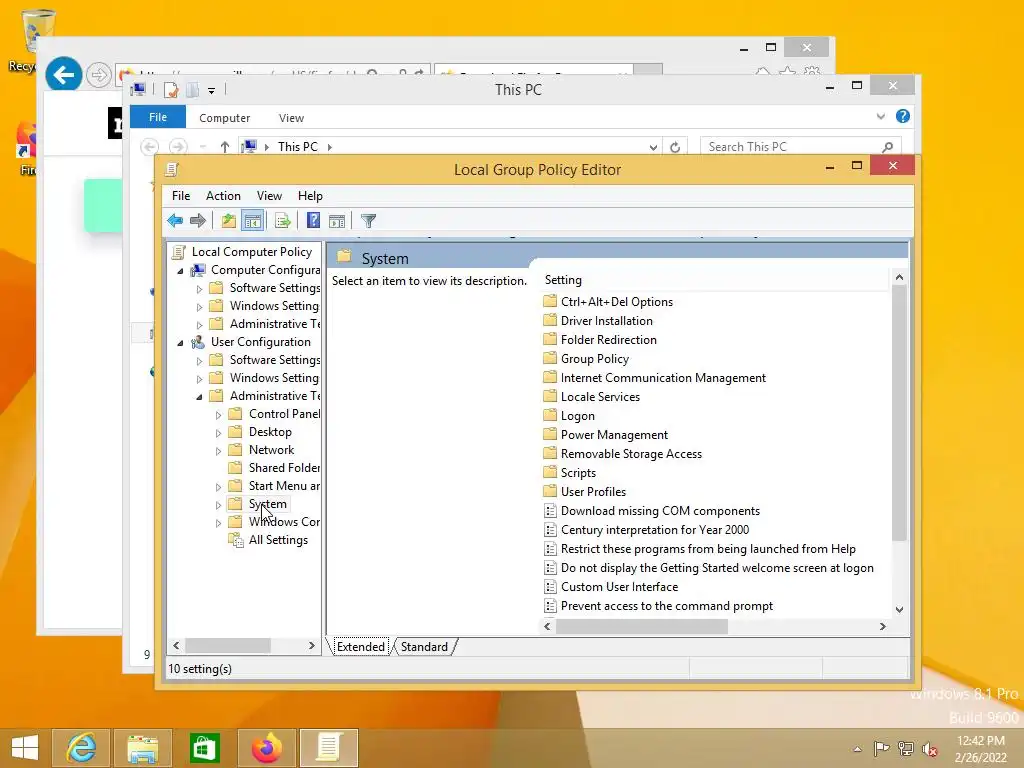
Task: Click the Start button on the taskbar
Action: [25, 748]
